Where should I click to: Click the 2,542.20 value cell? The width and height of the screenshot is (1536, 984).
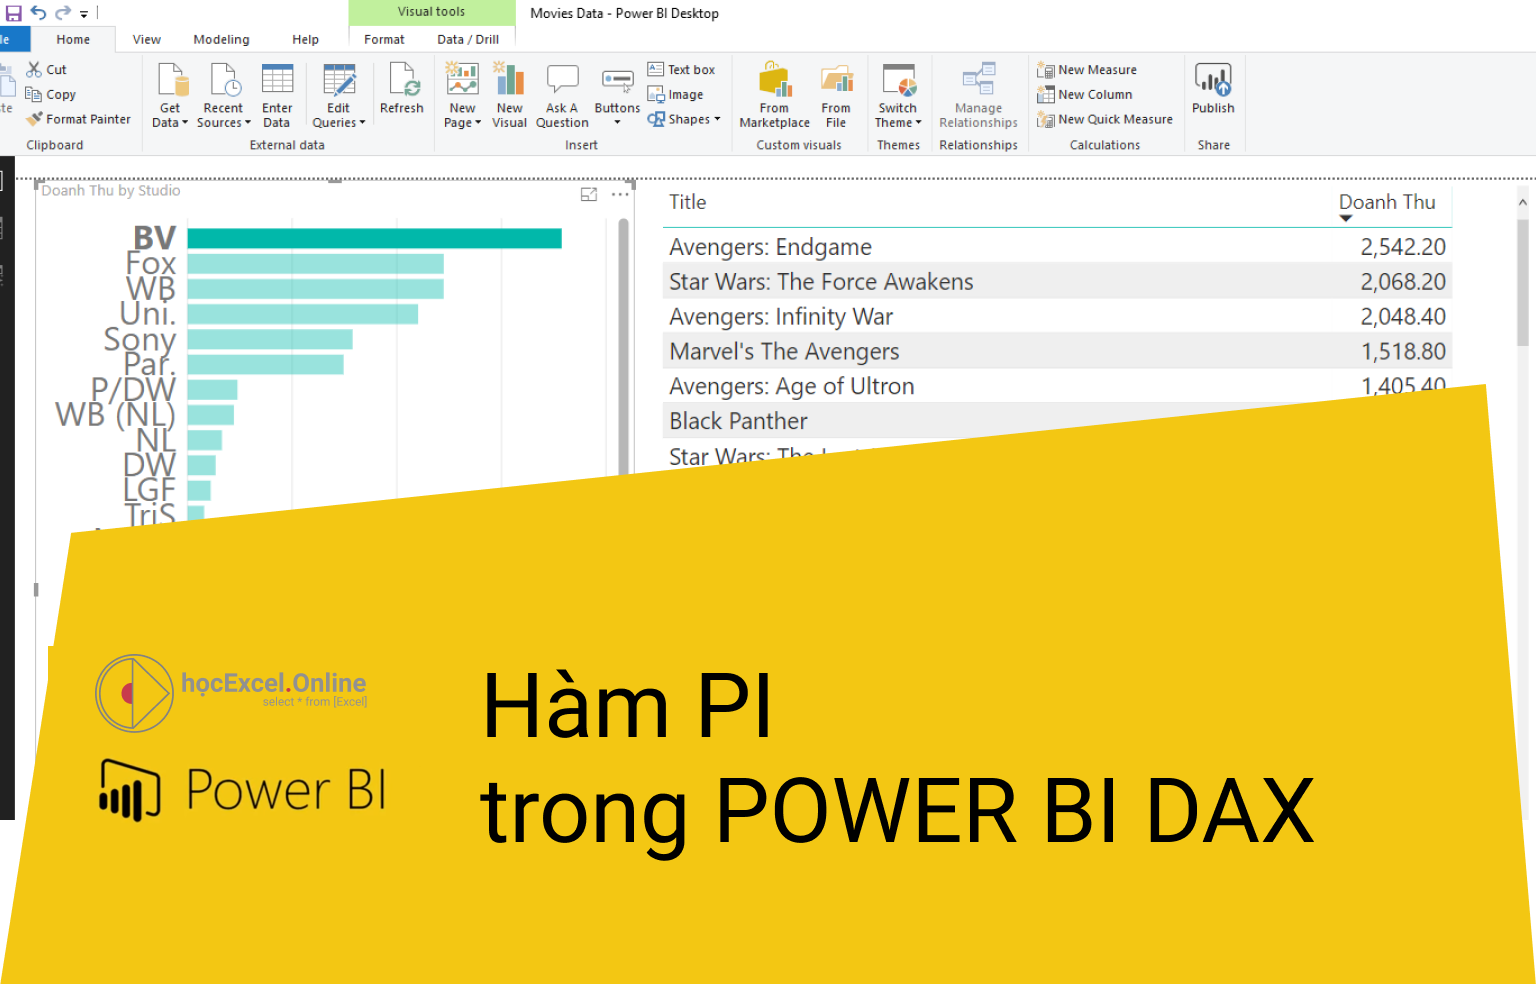1403,247
